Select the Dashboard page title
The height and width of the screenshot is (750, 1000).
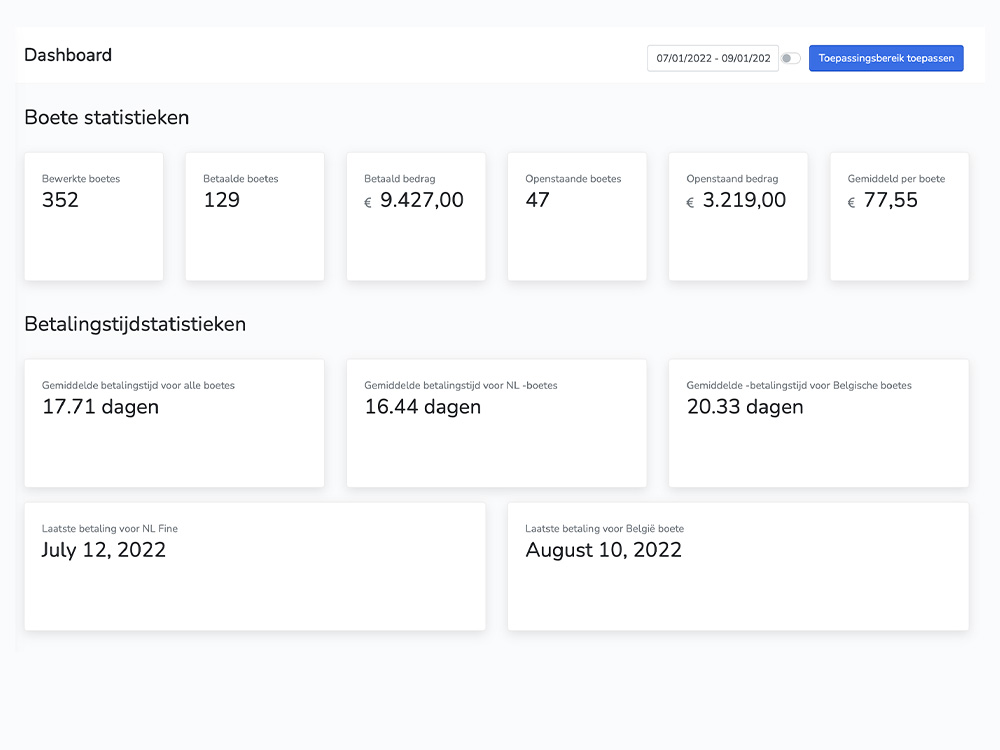[68, 55]
